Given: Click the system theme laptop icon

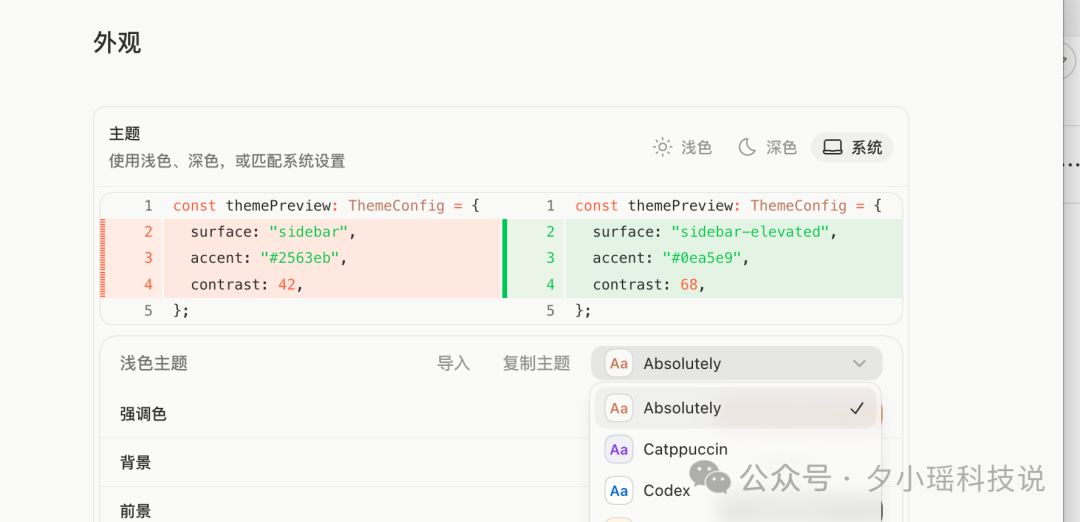Looking at the screenshot, I should pos(833,147).
